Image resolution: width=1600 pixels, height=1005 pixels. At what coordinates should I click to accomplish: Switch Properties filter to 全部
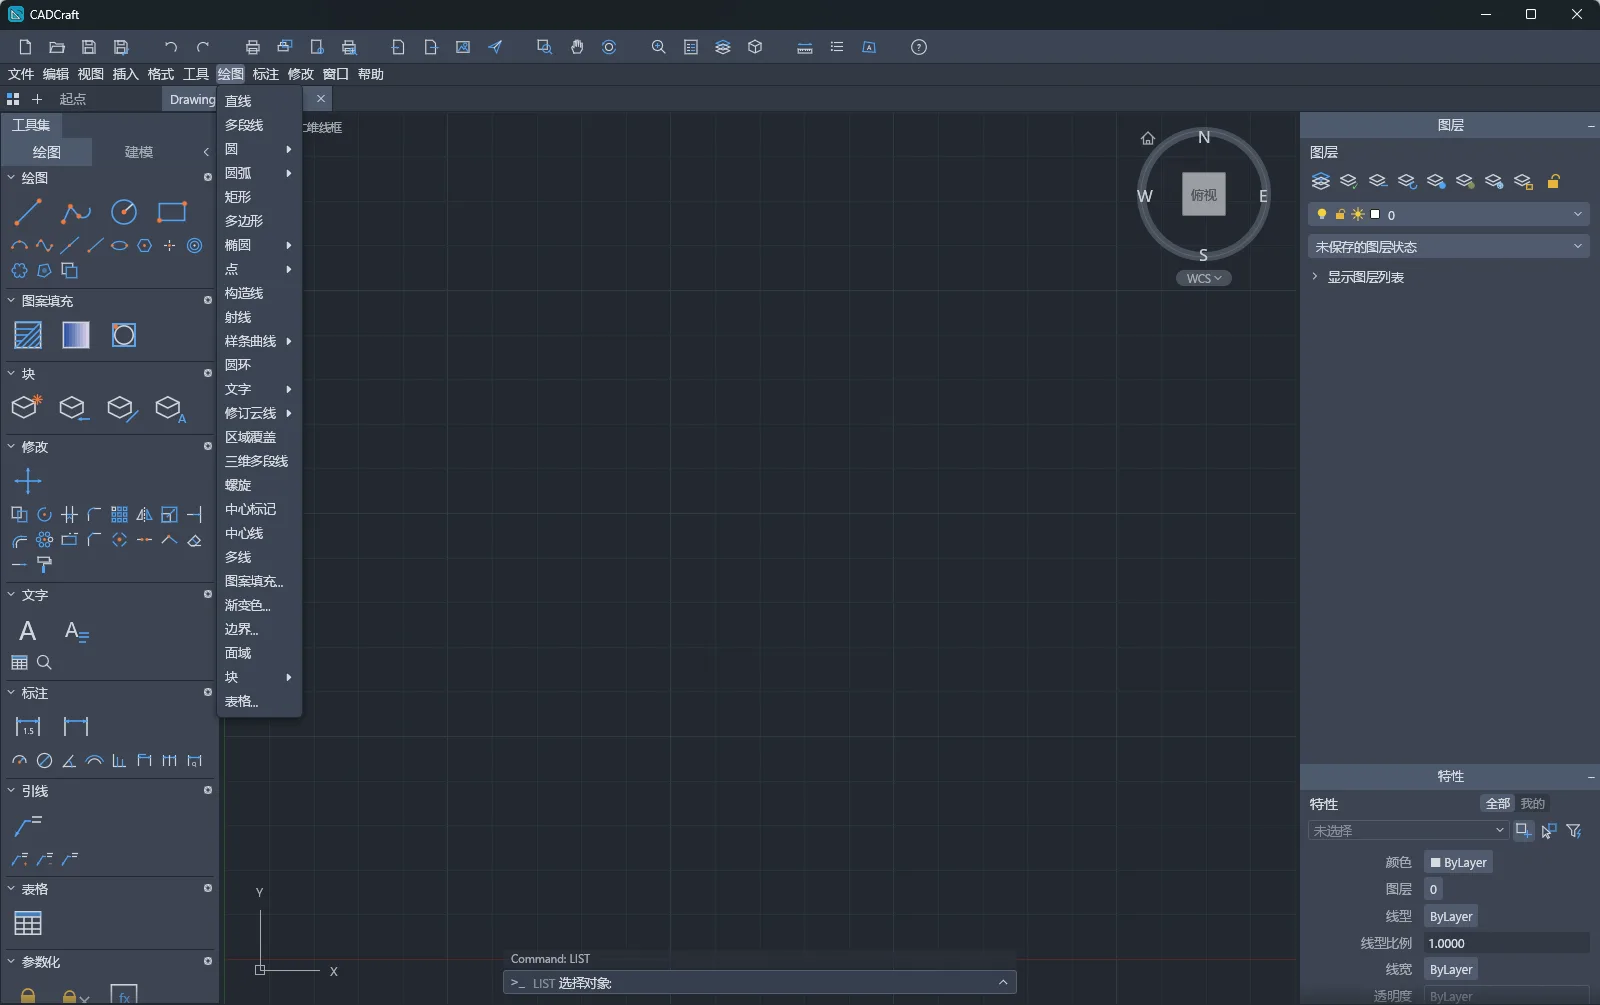coord(1497,804)
